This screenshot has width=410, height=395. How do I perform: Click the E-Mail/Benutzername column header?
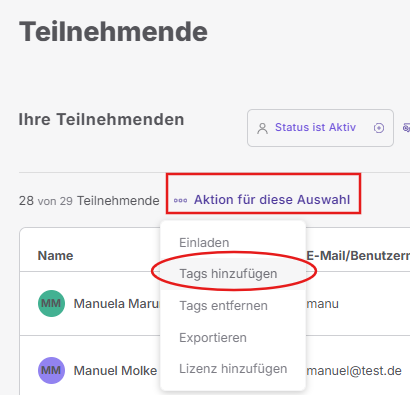pos(358,256)
